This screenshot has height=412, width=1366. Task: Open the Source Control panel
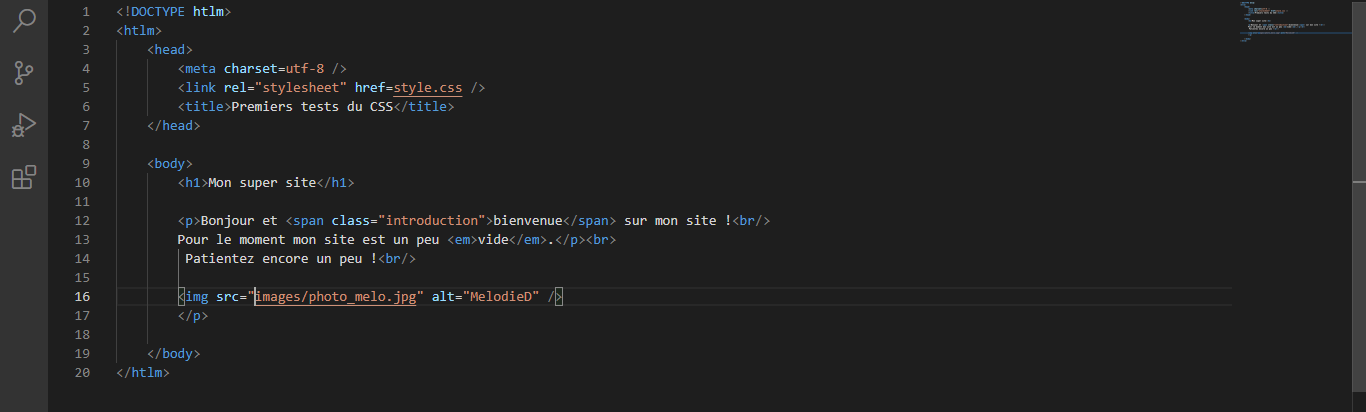pyautogui.click(x=24, y=73)
